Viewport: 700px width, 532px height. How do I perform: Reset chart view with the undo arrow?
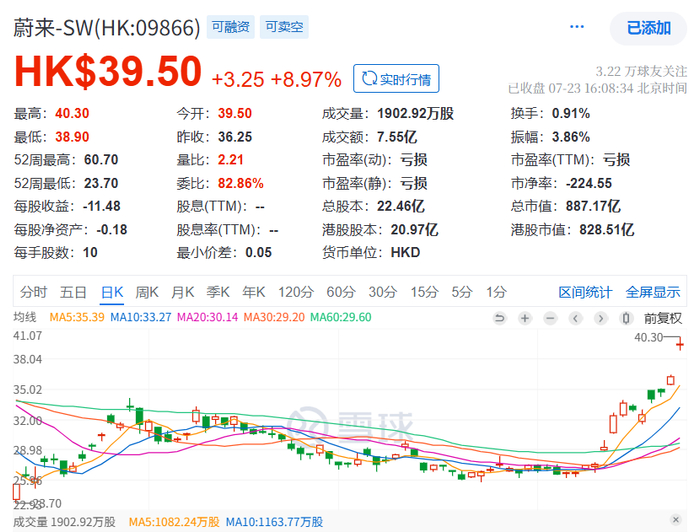(500, 318)
